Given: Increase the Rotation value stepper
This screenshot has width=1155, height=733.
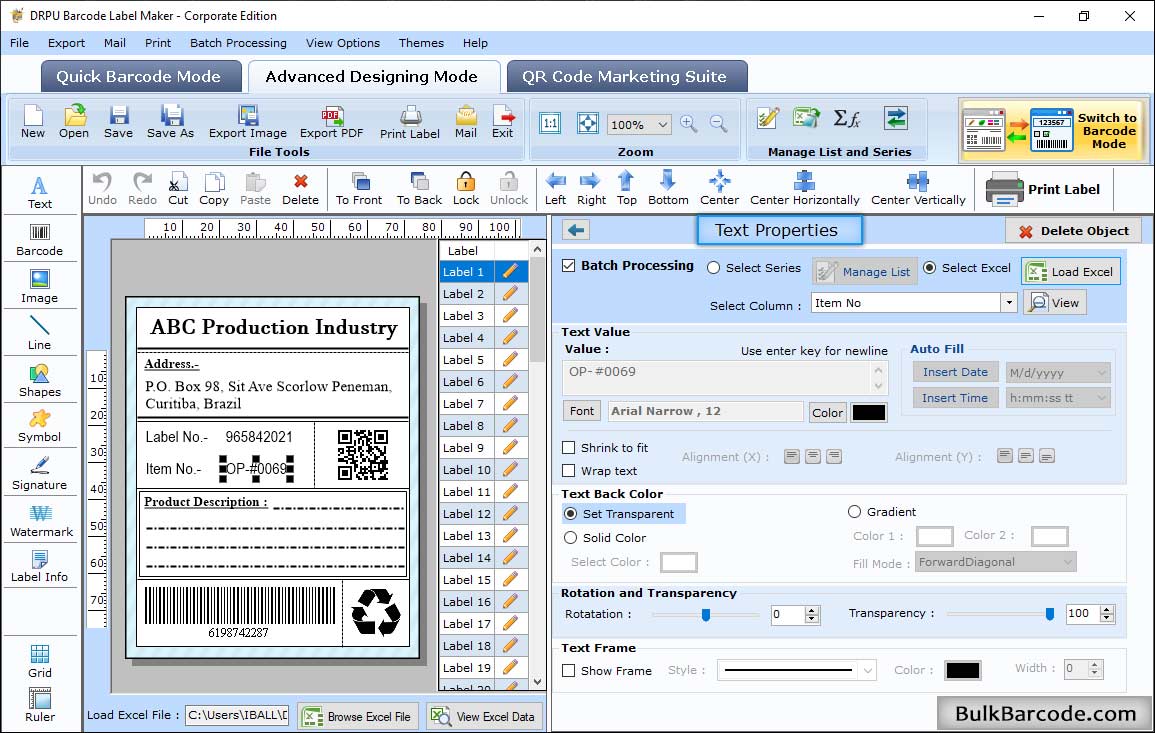Looking at the screenshot, I should coord(812,610).
